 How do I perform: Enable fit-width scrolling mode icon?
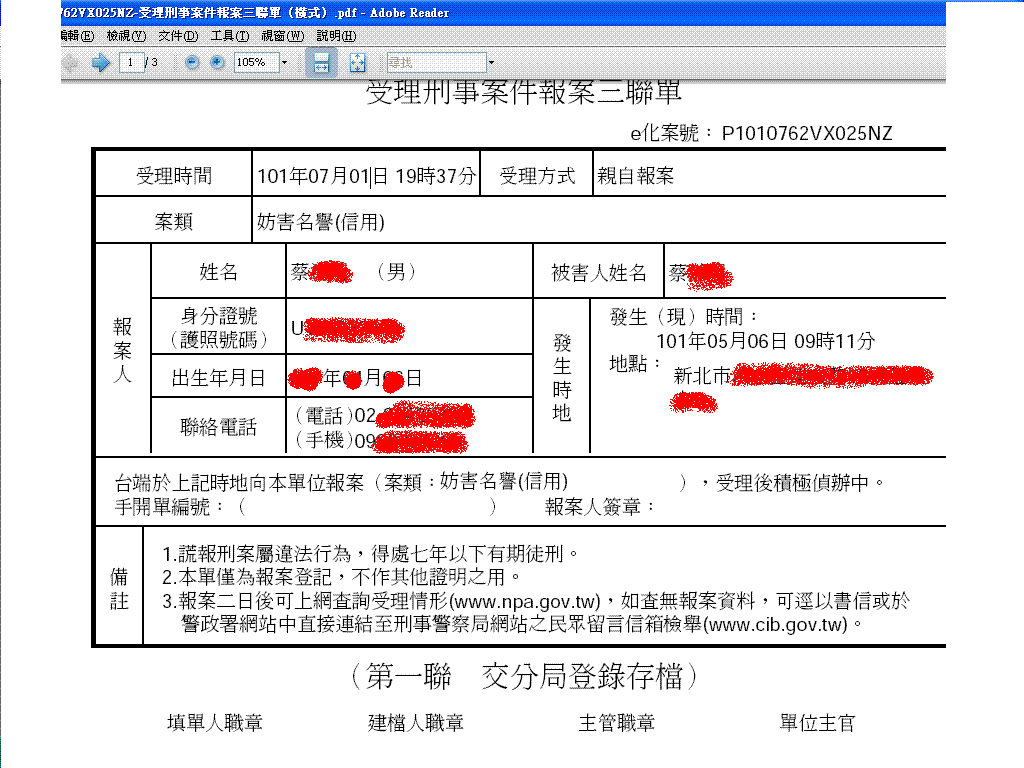click(321, 63)
